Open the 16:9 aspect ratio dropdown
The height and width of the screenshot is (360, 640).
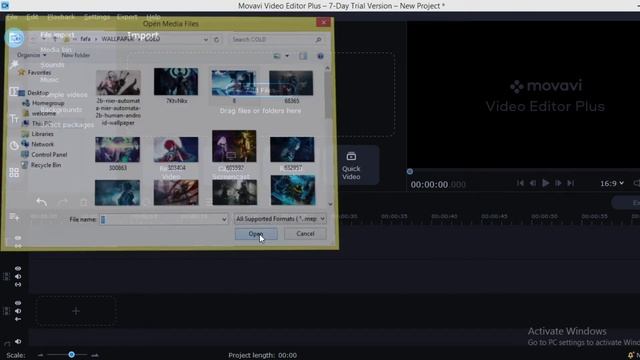tap(611, 184)
